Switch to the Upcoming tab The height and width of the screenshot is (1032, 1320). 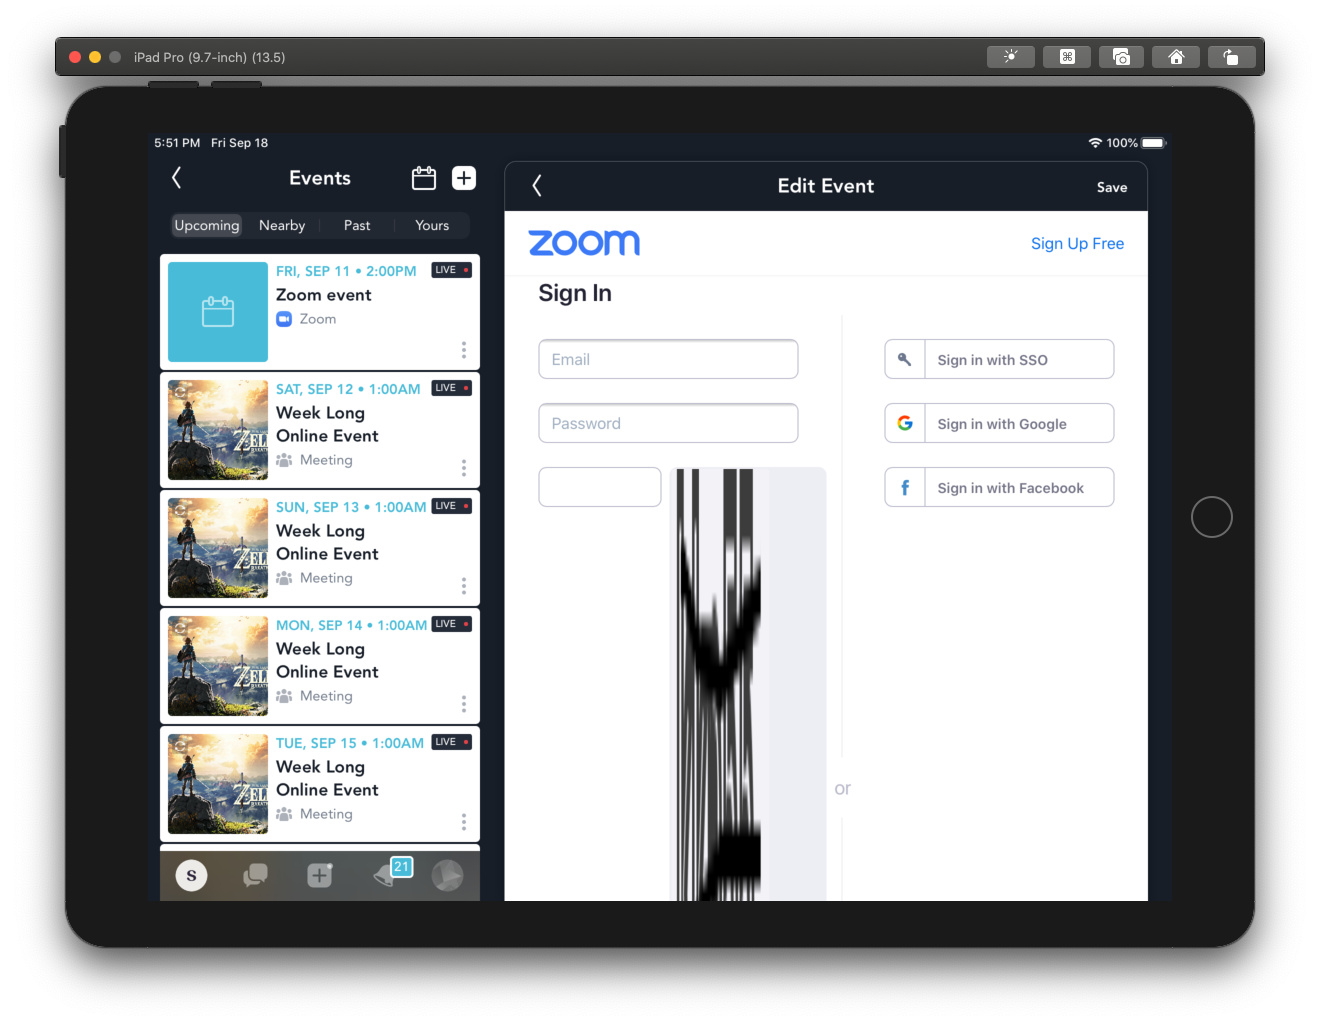pyautogui.click(x=207, y=225)
